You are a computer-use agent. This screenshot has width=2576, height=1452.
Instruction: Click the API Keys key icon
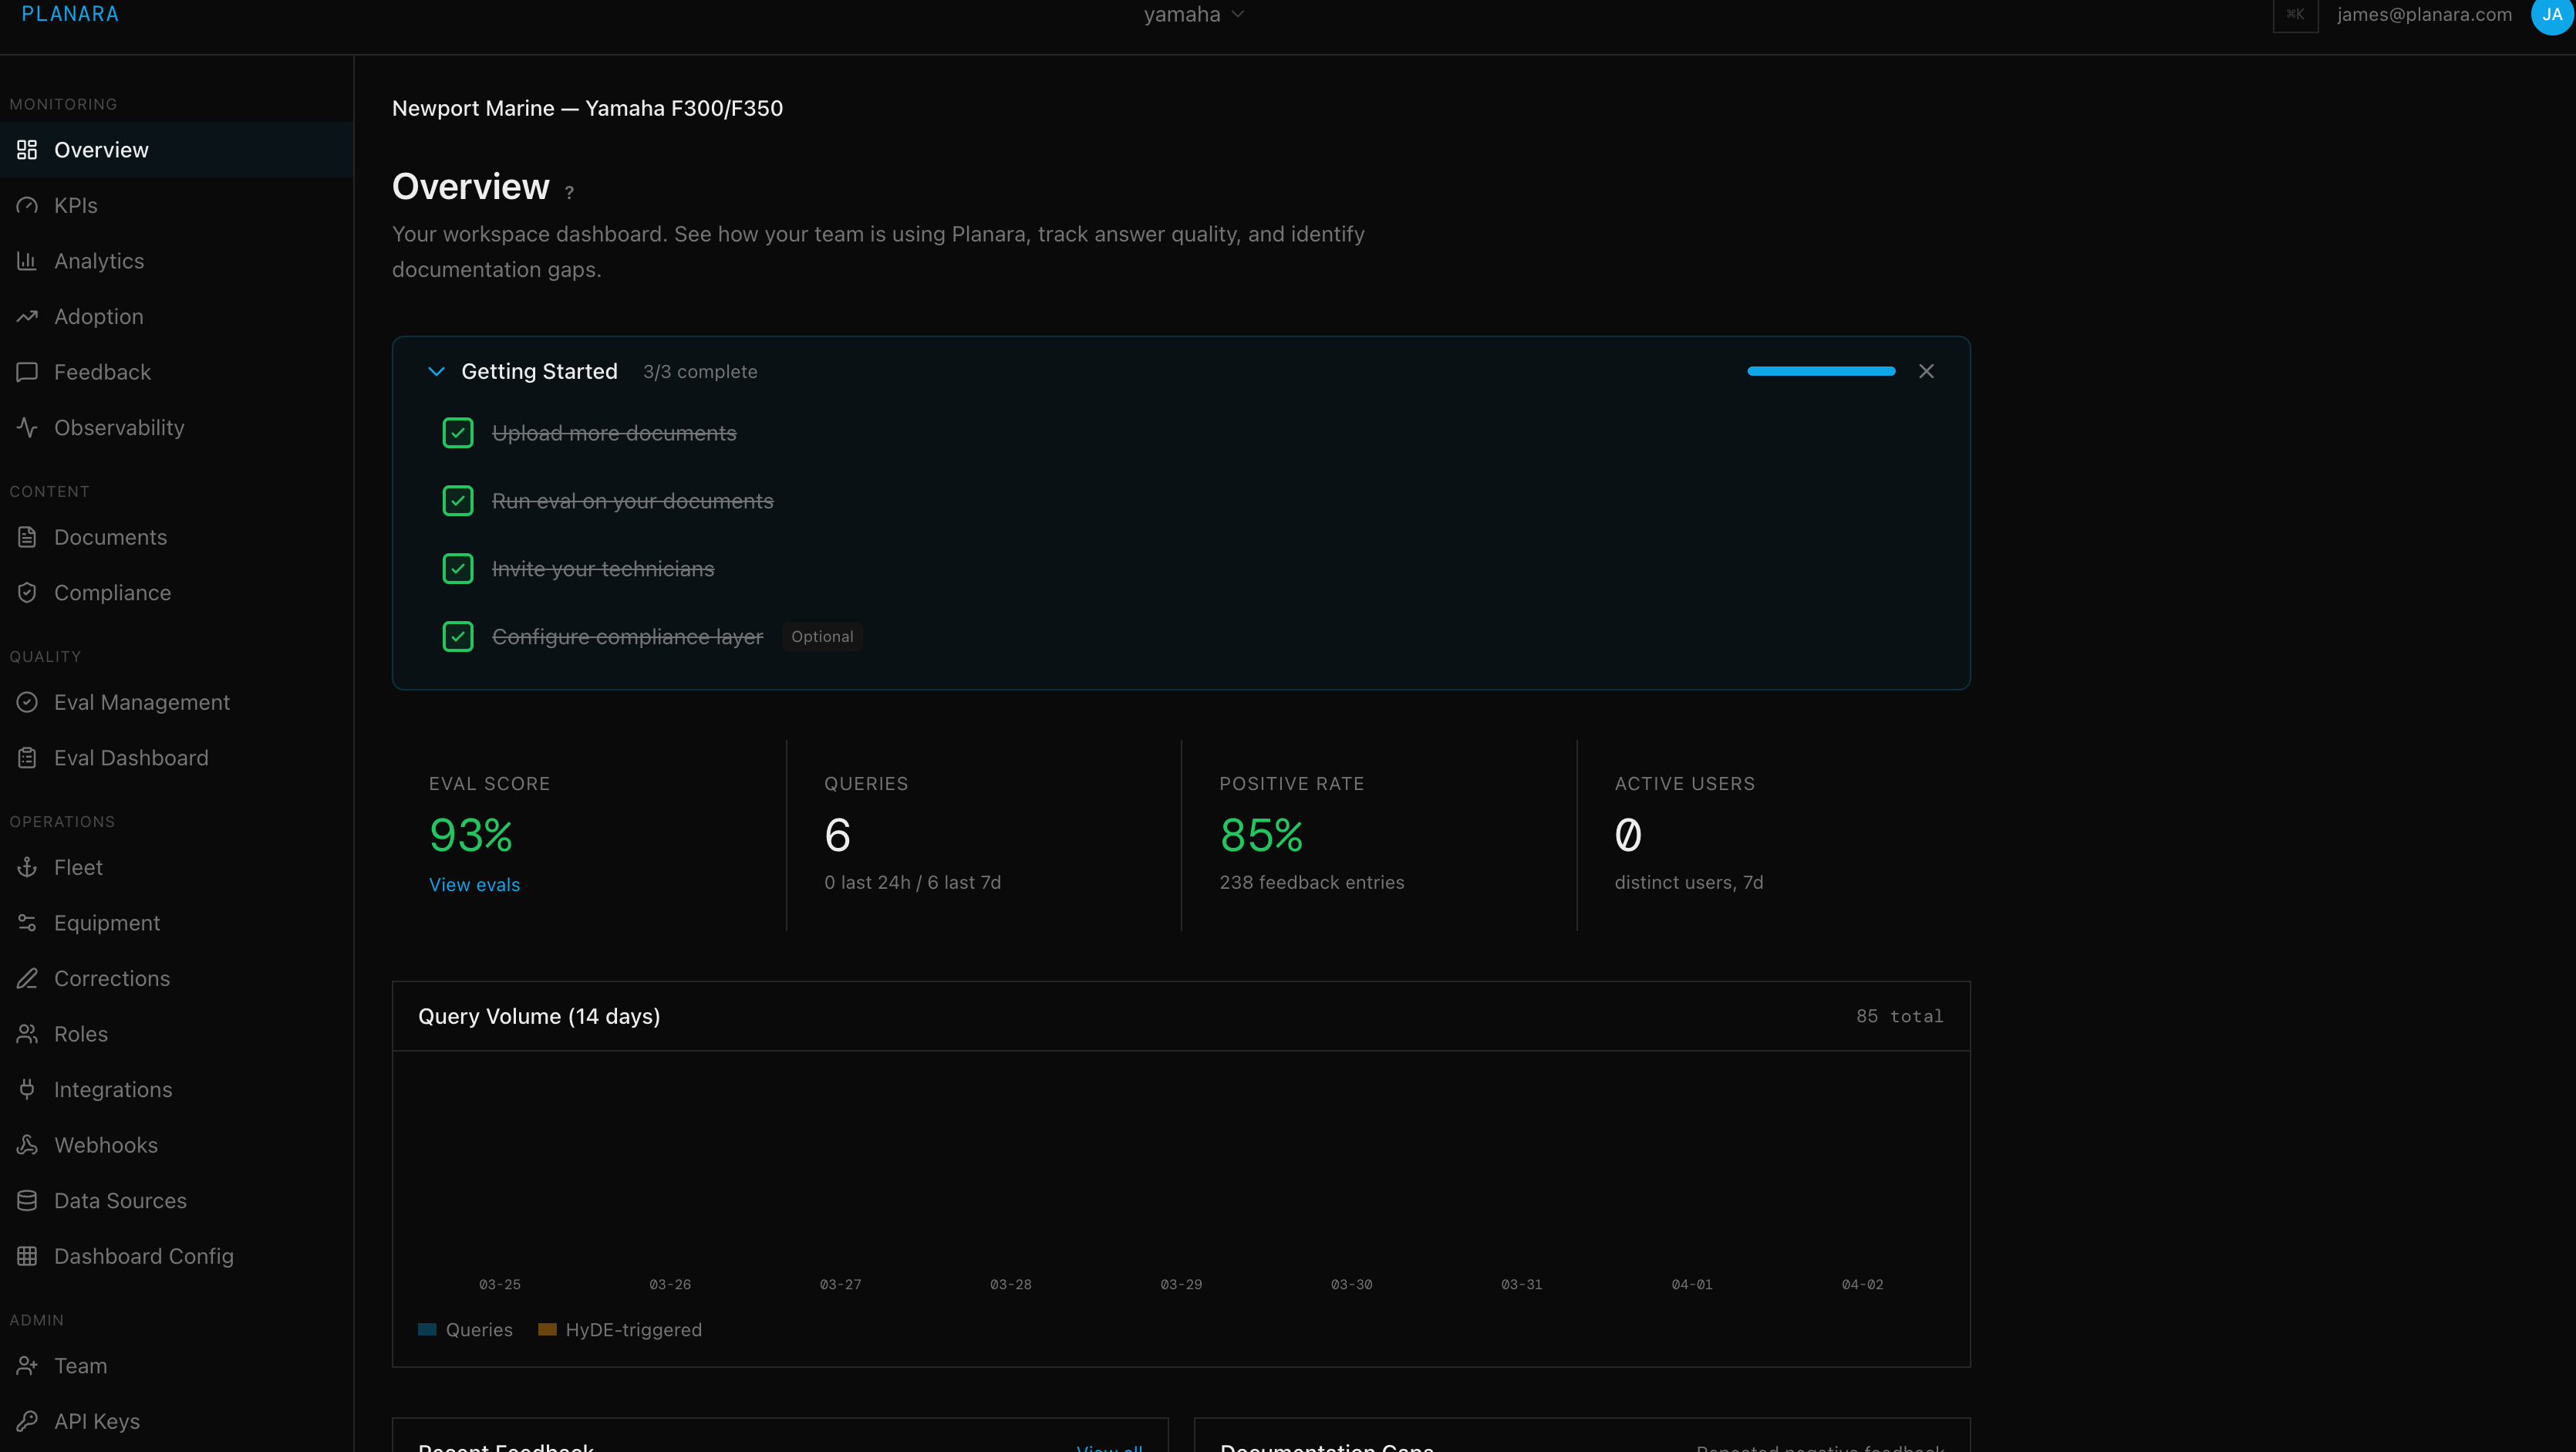[x=27, y=1421]
